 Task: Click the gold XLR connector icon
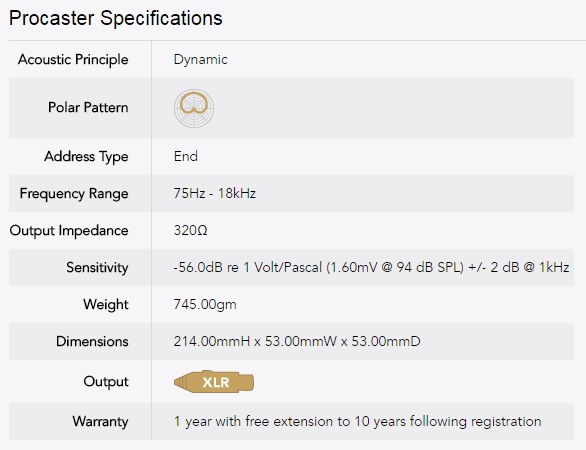tap(214, 382)
